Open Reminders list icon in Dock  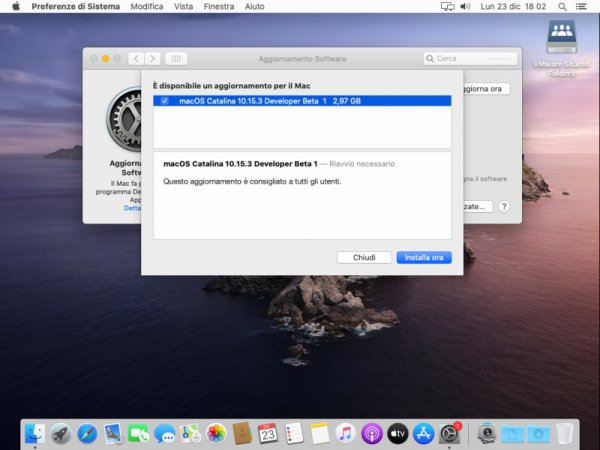coord(294,434)
